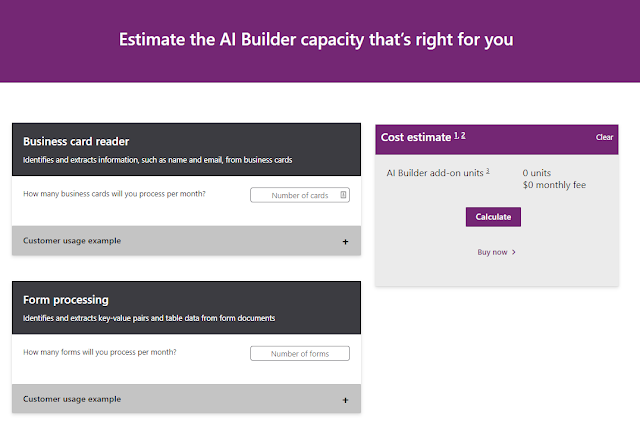
Task: Click 'How many forms will you process' label
Action: pyautogui.click(x=106, y=352)
